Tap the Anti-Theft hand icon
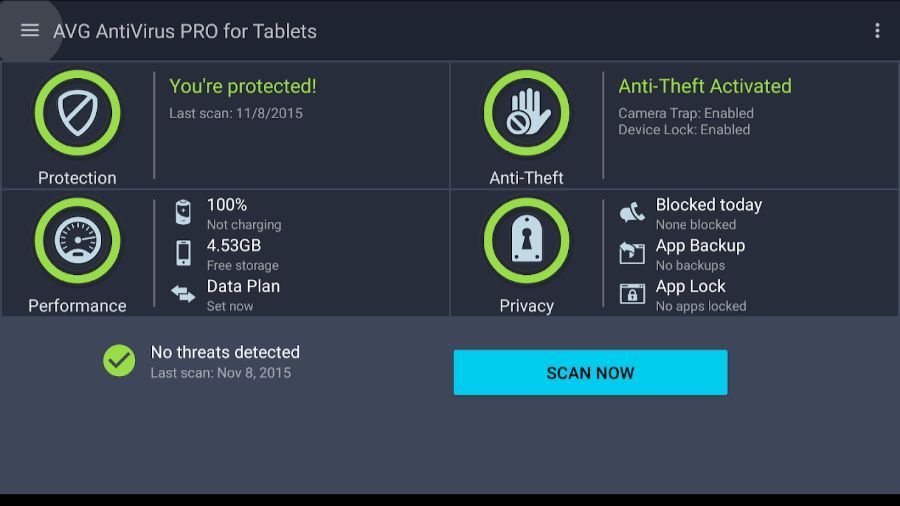 click(x=526, y=113)
